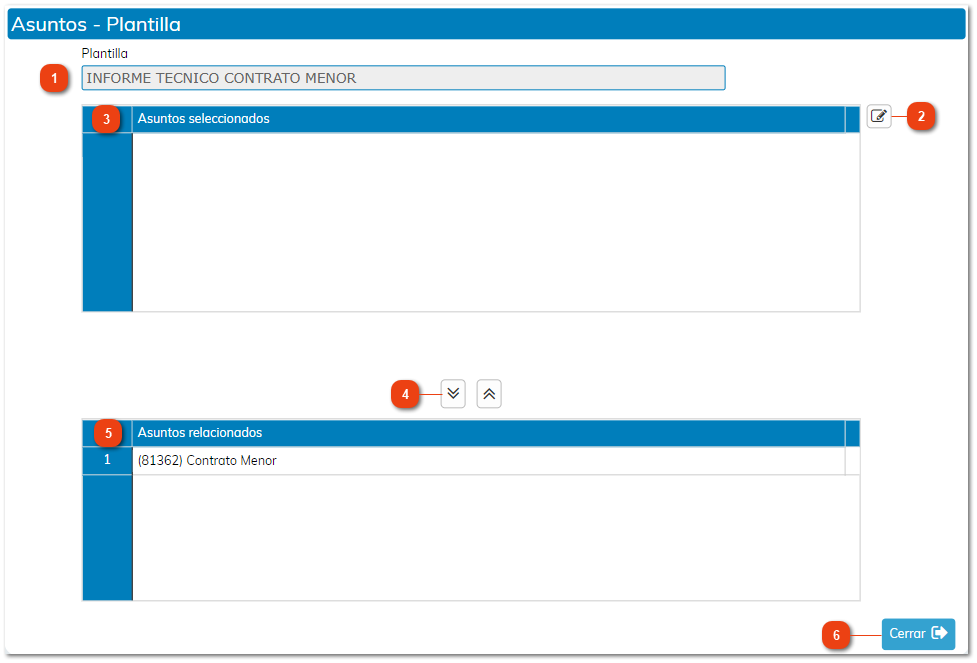977x663 pixels.
Task: Click red marker number 6
Action: [x=836, y=634]
